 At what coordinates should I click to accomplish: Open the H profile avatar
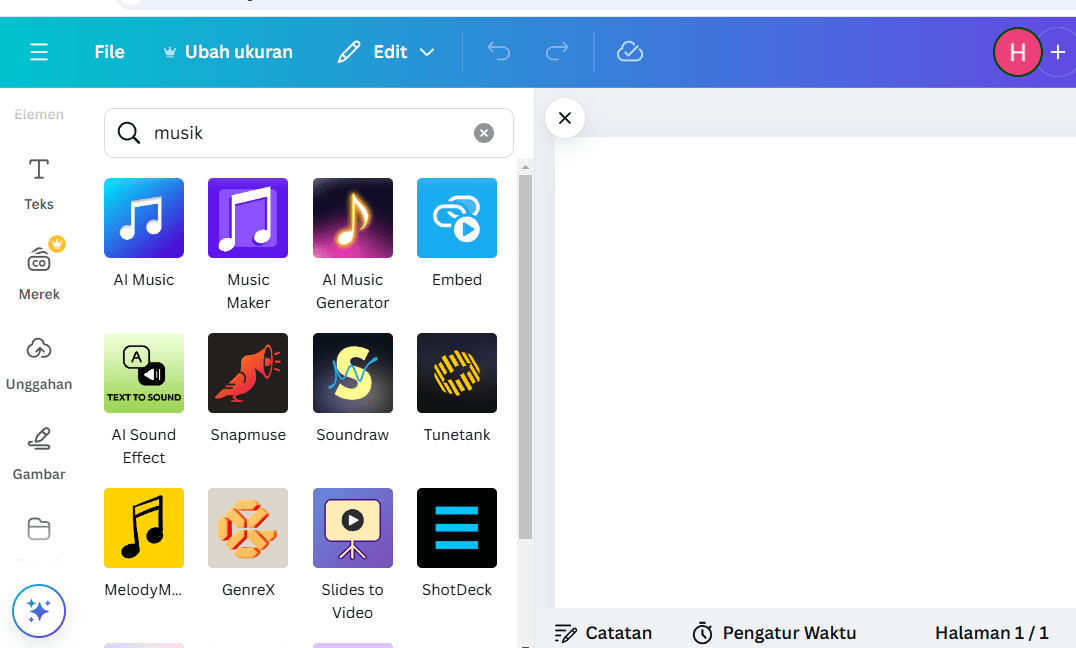[x=1018, y=52]
